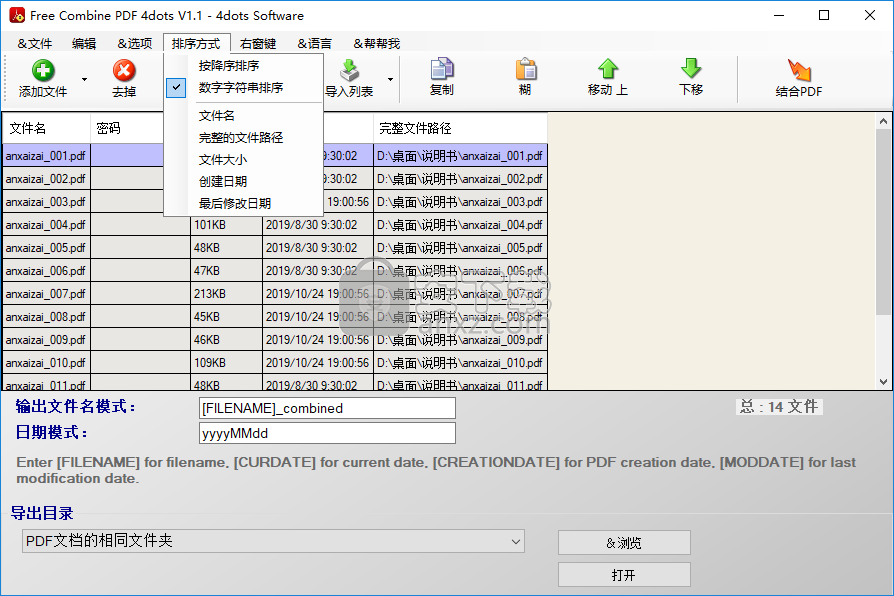This screenshot has height=596, width=894.
Task: Open the 编辑 menu
Action: [84, 43]
